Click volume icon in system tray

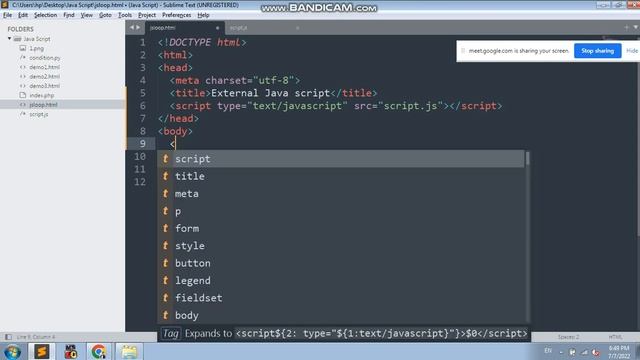596,352
